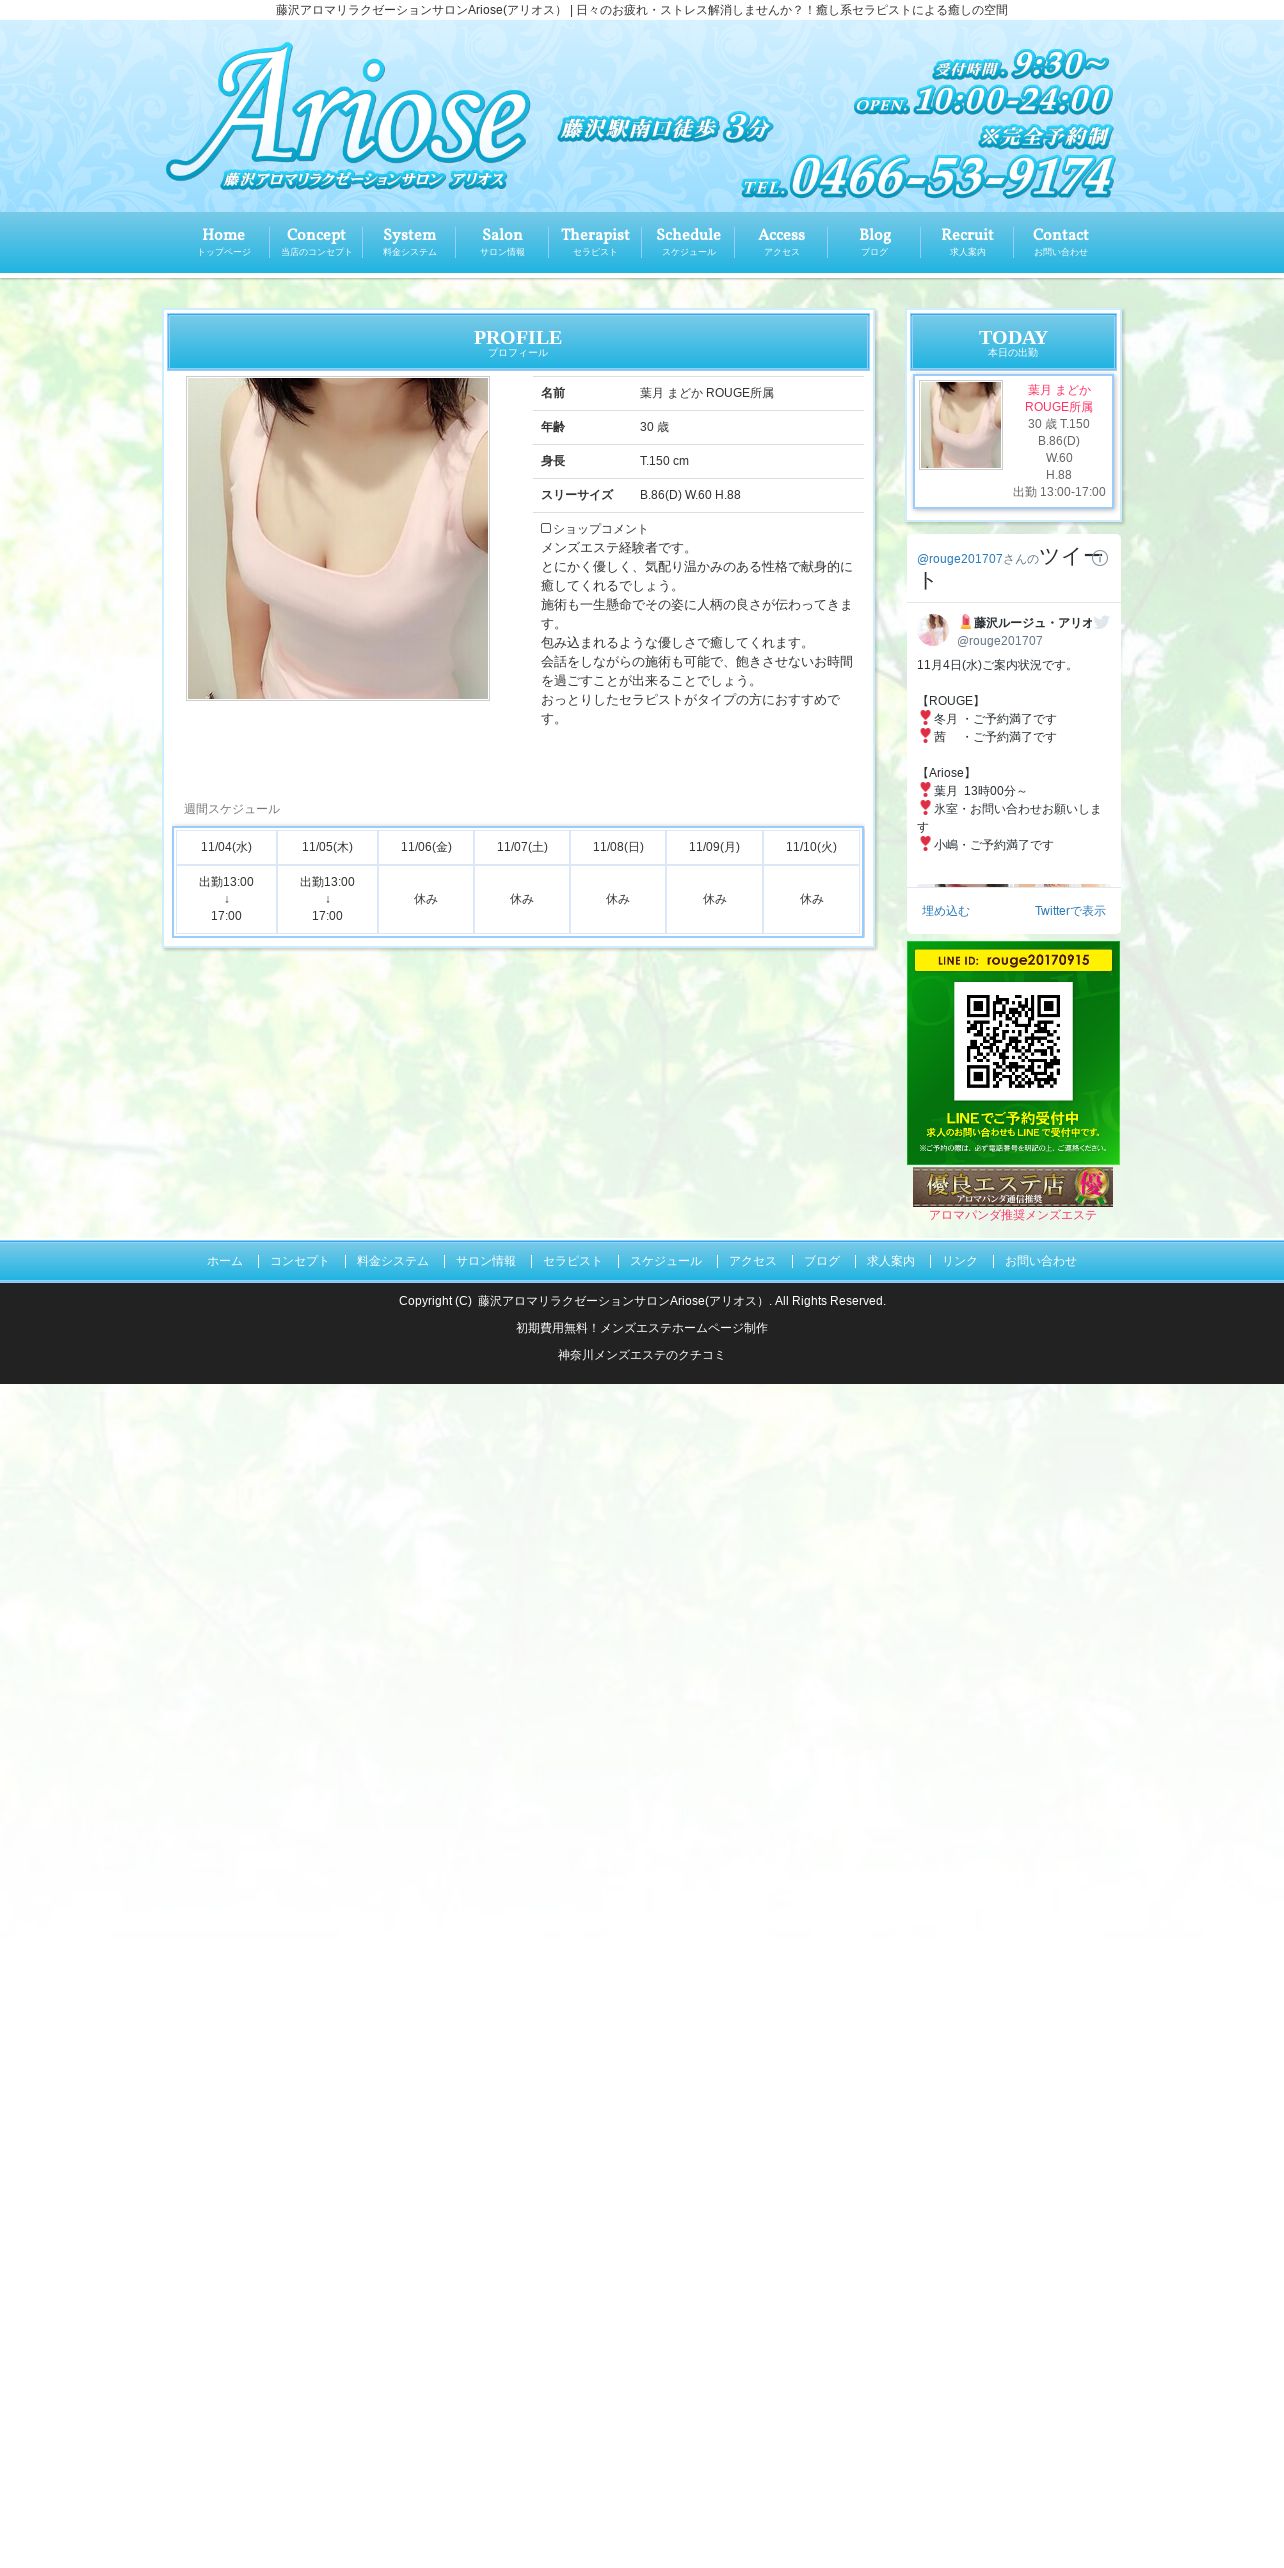Open the Blog menu item

[x=874, y=242]
